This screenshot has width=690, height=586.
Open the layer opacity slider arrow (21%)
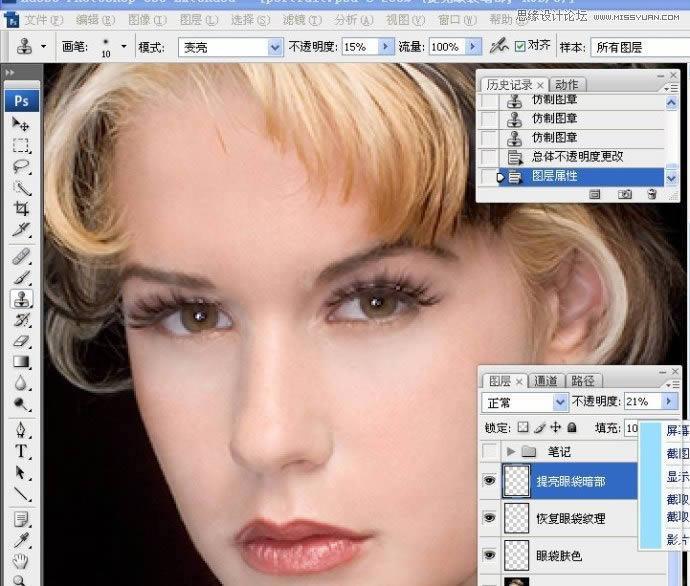pos(669,402)
